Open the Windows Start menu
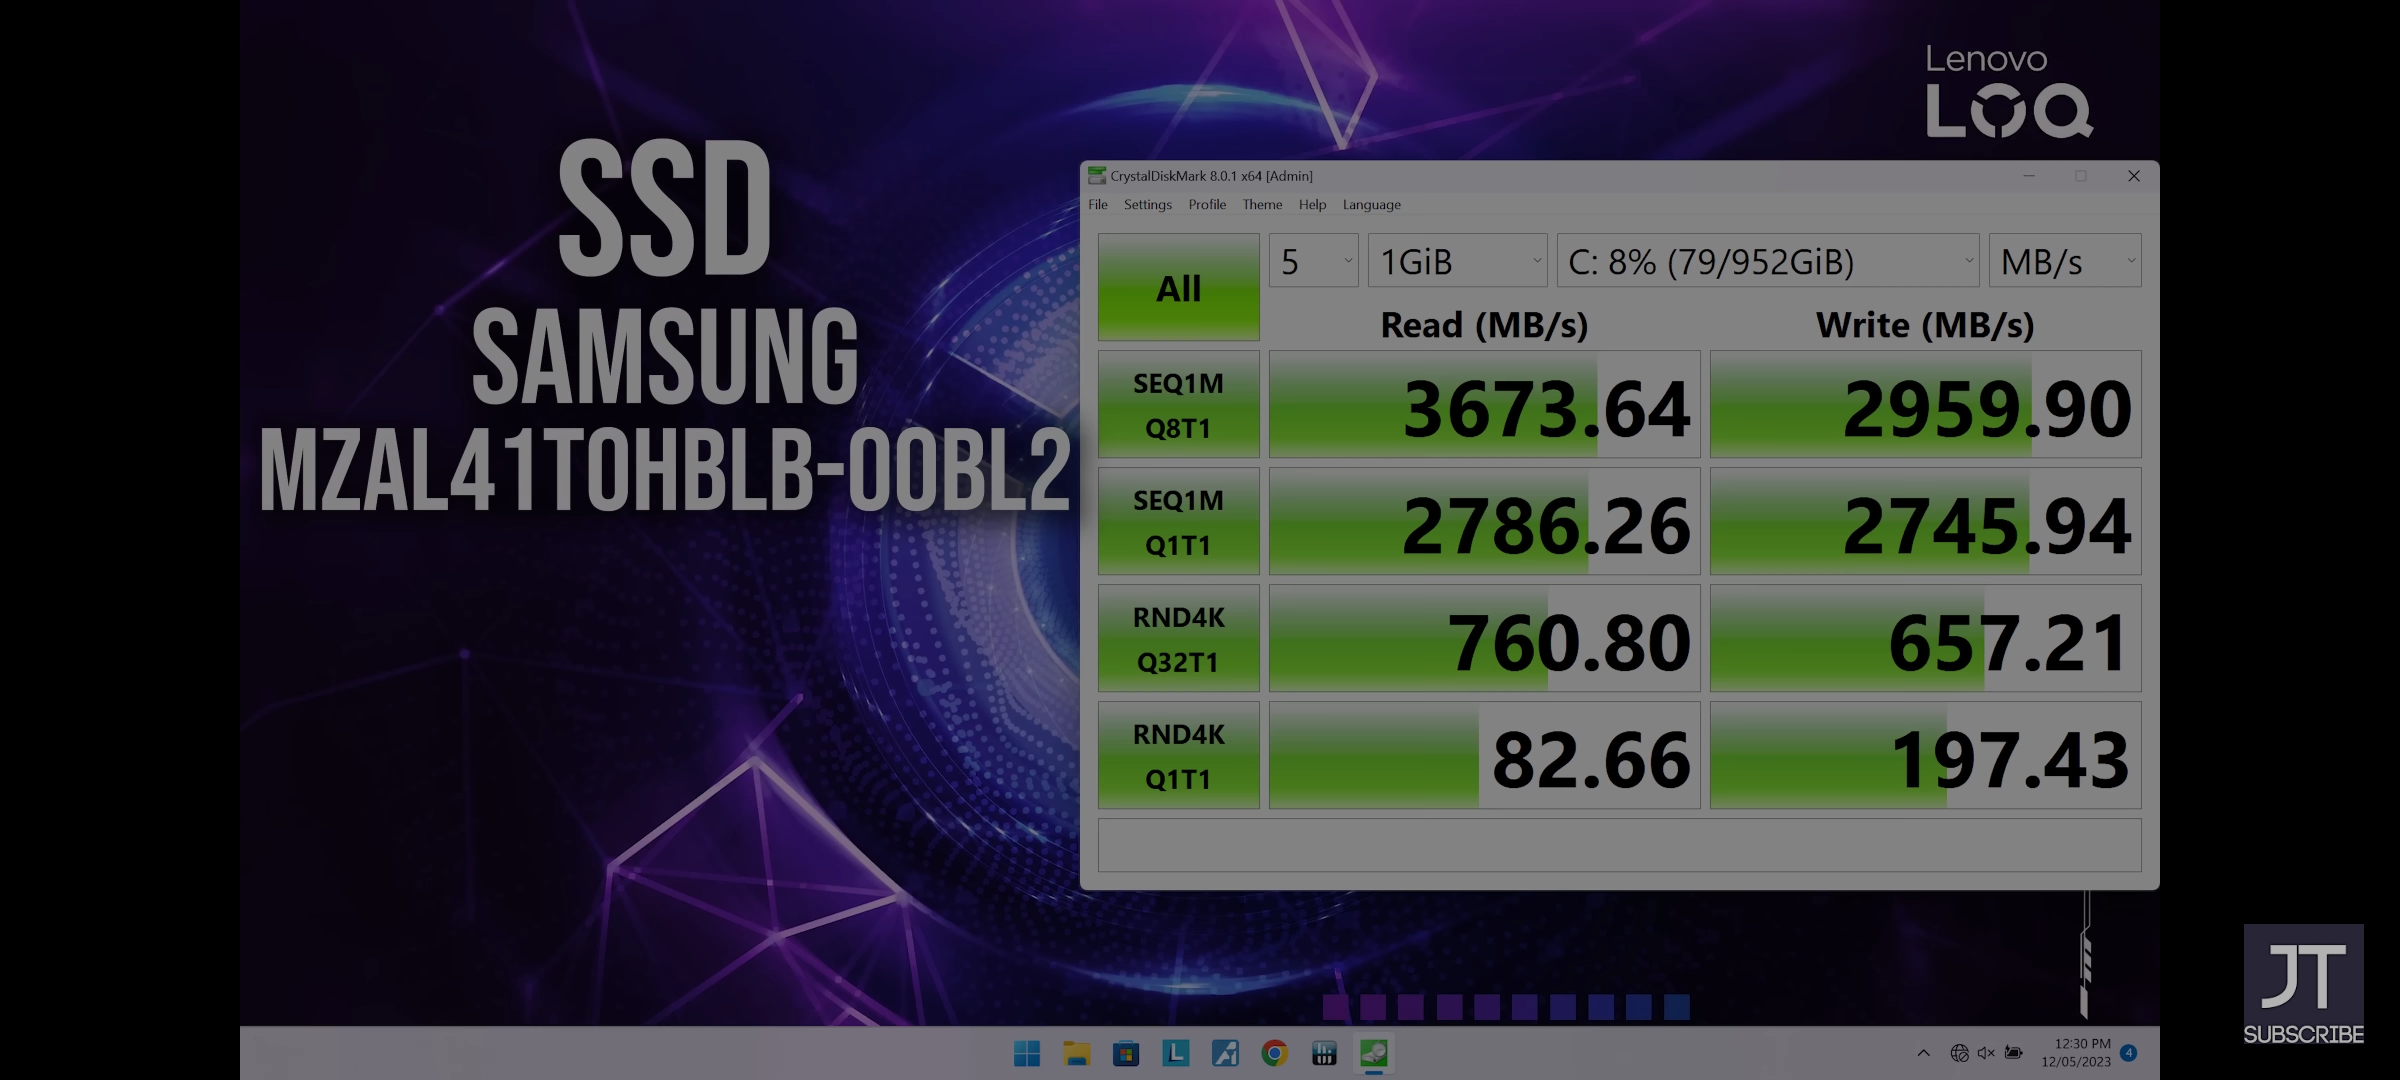This screenshot has height=1080, width=2400. (x=1027, y=1053)
